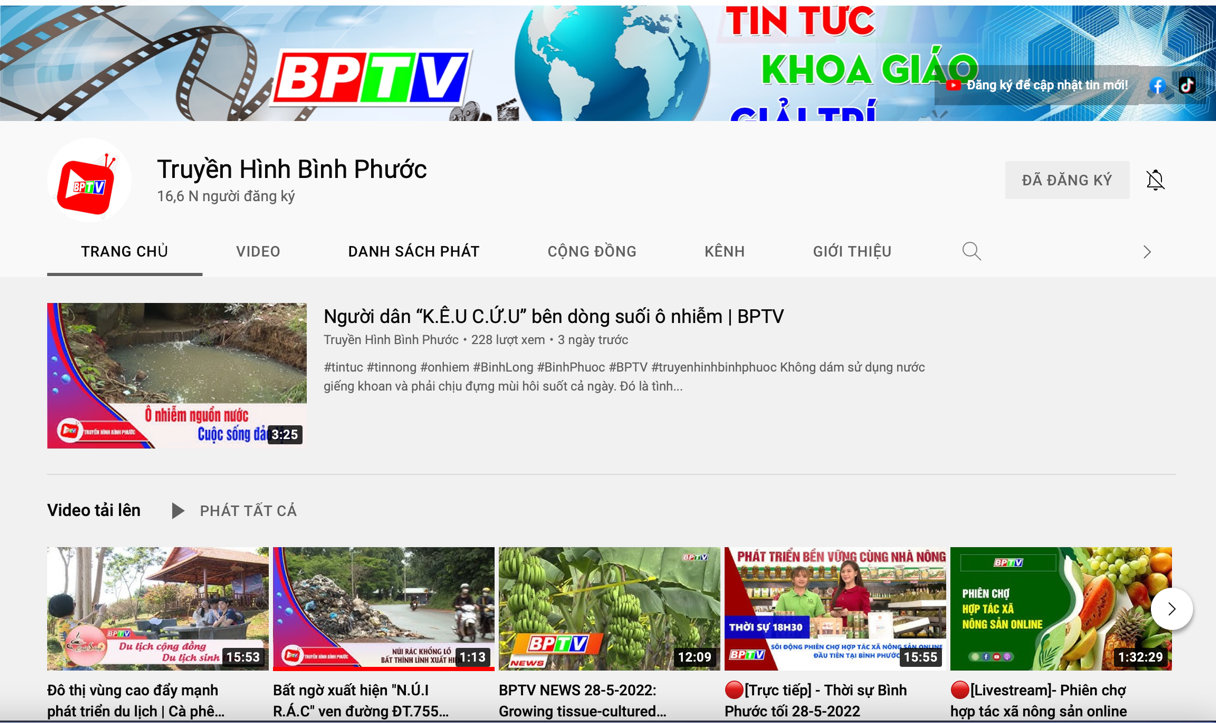Click the "BPTV NEWS 28-5-2022" video title
Image resolution: width=1216 pixels, height=723 pixels.
tap(583, 701)
